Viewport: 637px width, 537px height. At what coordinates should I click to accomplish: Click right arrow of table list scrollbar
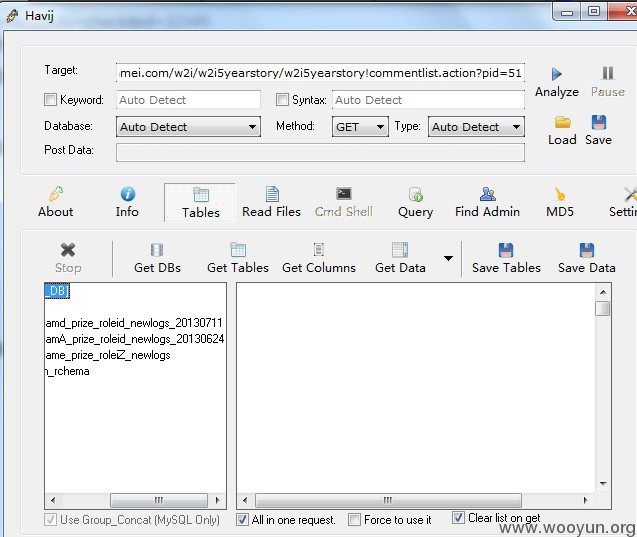(217, 500)
